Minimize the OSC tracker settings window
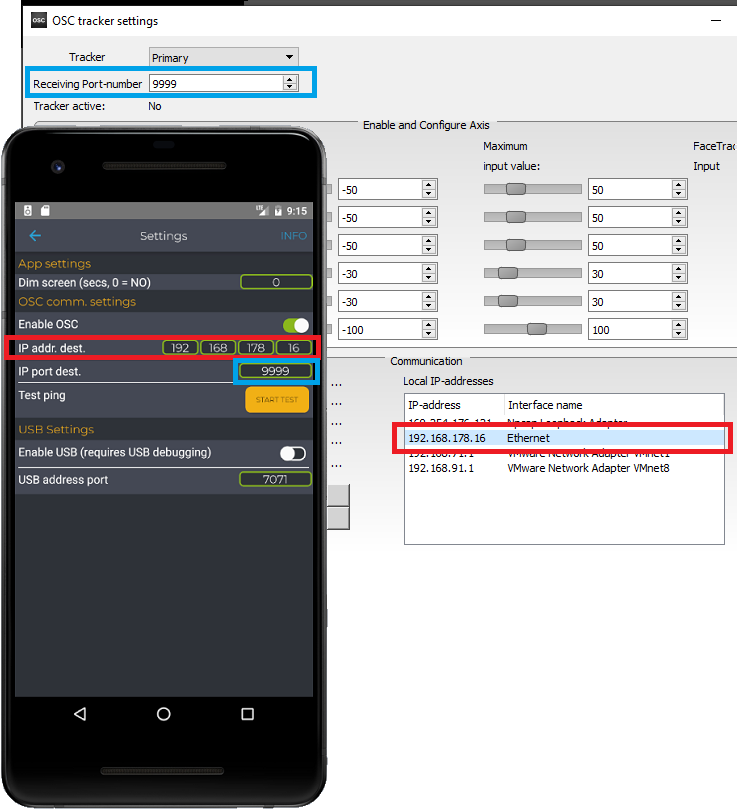Image resolution: width=737 pixels, height=809 pixels. (x=715, y=20)
